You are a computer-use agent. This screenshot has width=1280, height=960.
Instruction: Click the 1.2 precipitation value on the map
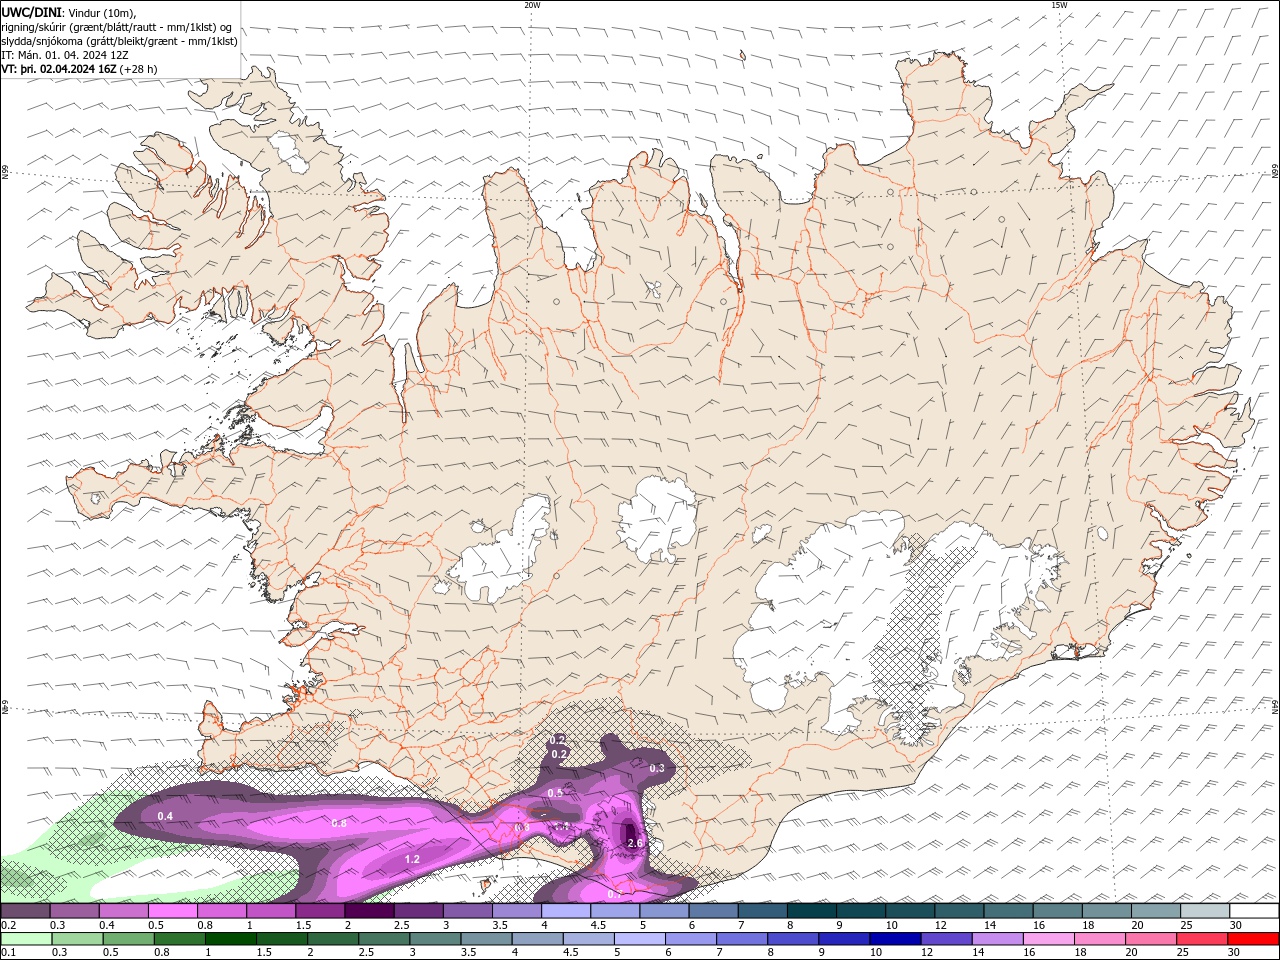(412, 859)
